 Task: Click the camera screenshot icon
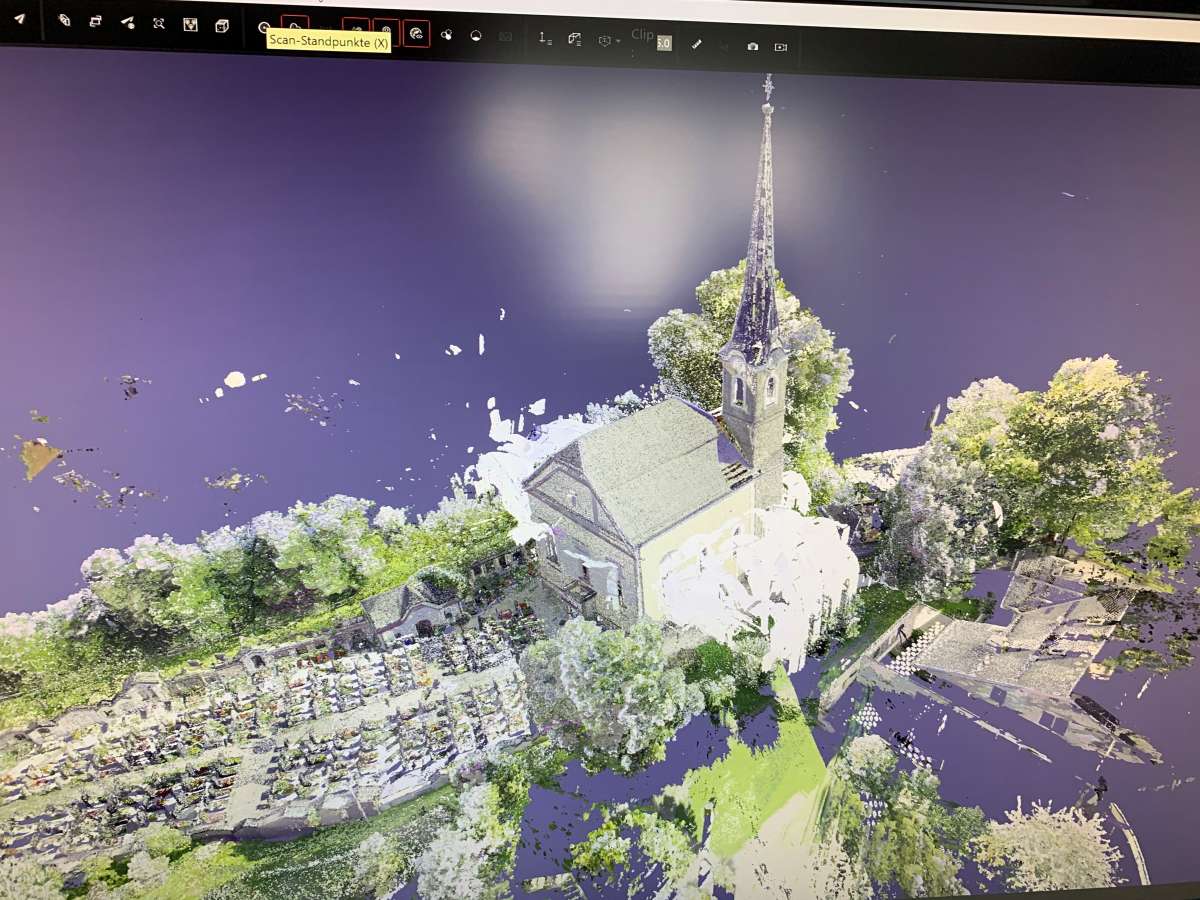(x=752, y=46)
